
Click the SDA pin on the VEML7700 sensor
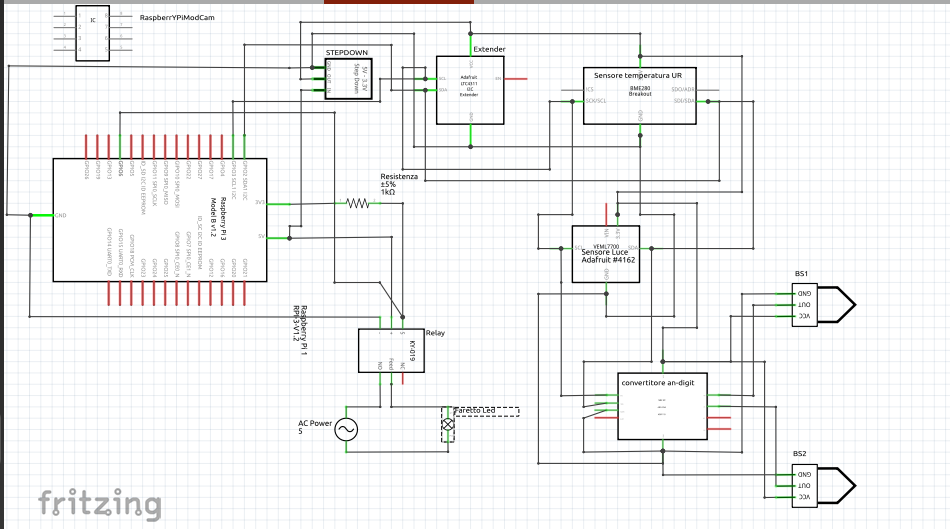click(646, 248)
